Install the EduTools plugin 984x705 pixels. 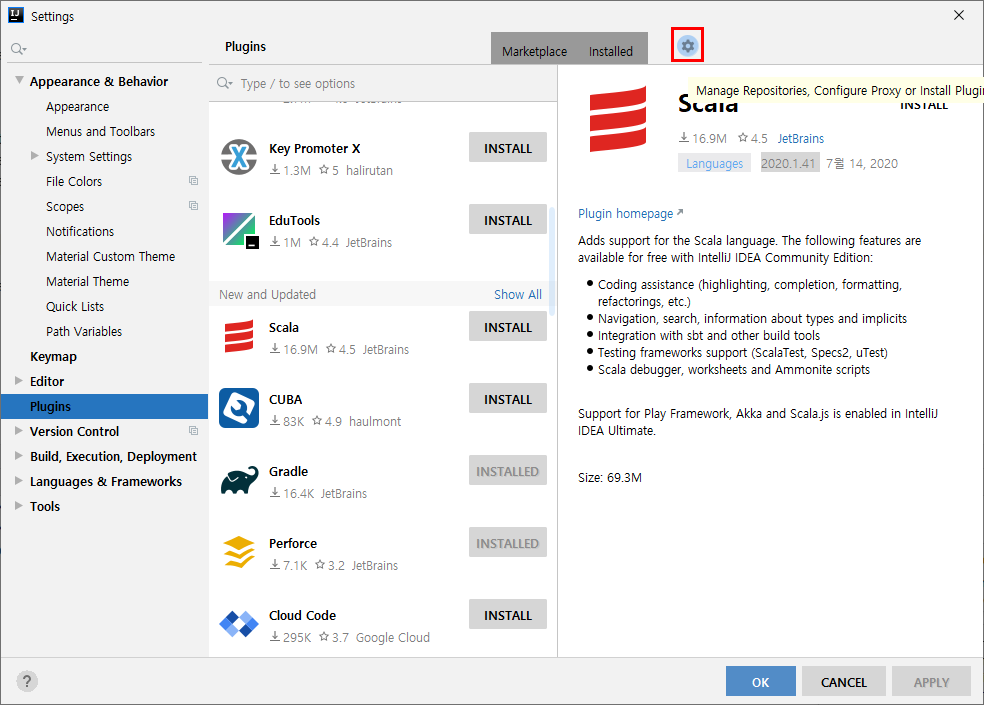(x=508, y=220)
